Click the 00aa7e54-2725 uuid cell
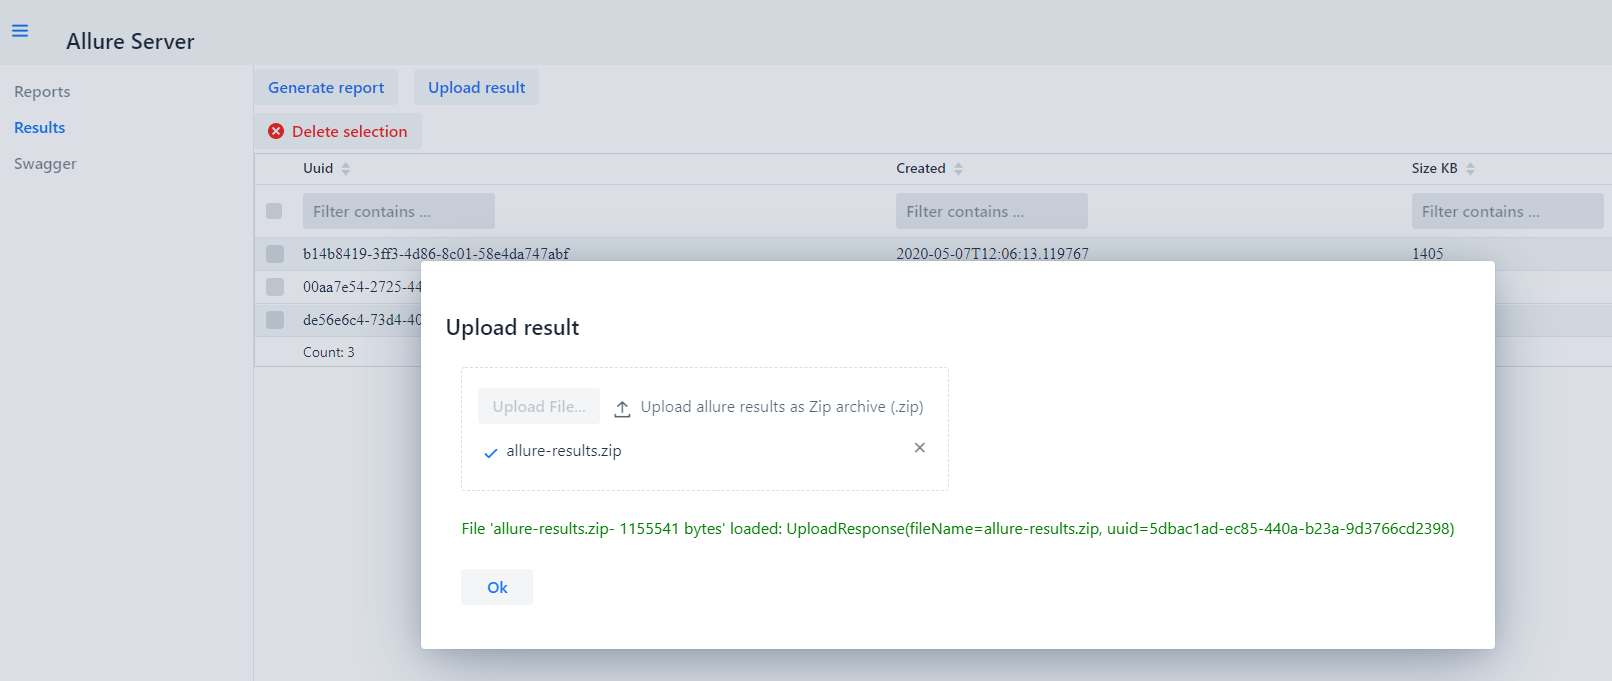The width and height of the screenshot is (1612, 681). click(x=362, y=287)
